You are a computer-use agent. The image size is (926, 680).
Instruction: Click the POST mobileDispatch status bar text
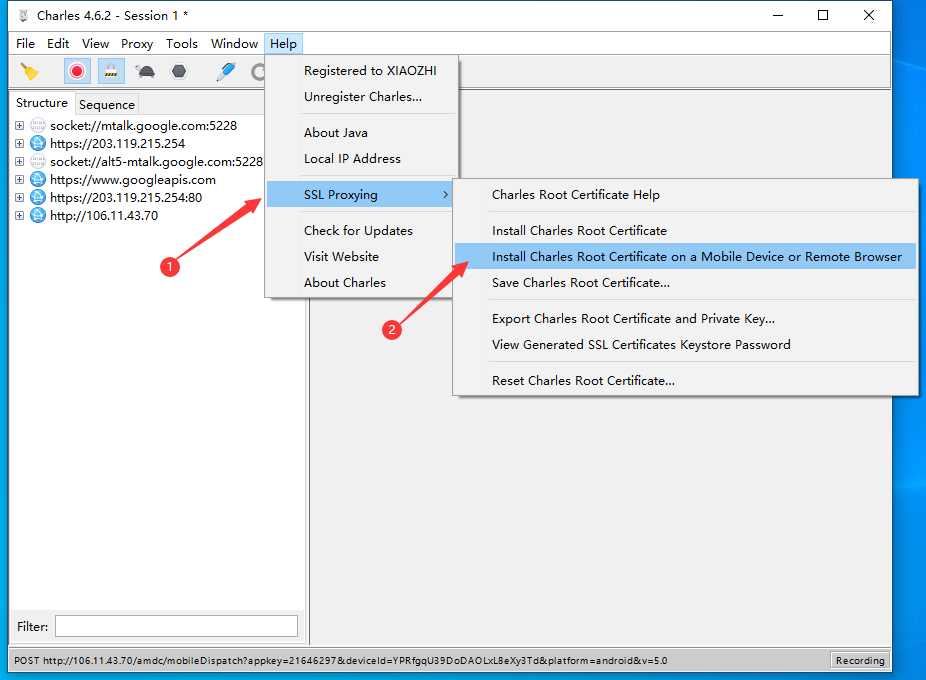coord(341,661)
